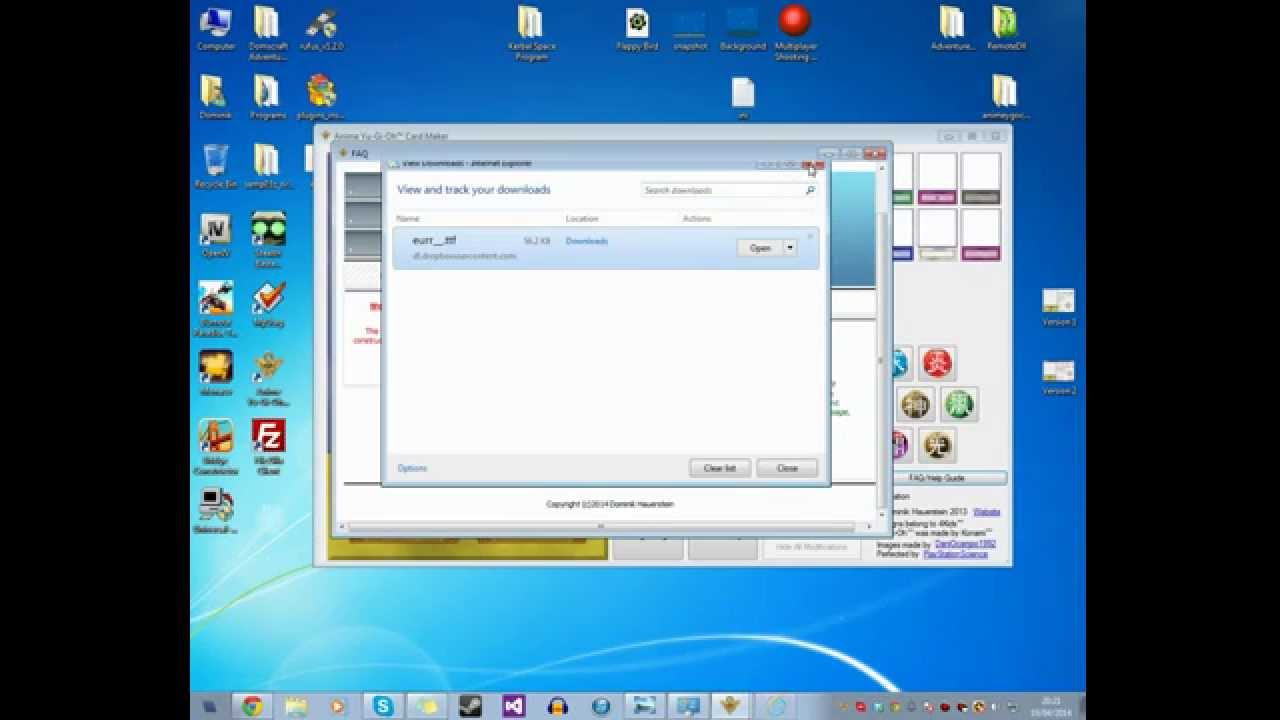This screenshot has width=1280, height=720.
Task: Click the Windows Explorer taskbar icon
Action: coord(296,706)
